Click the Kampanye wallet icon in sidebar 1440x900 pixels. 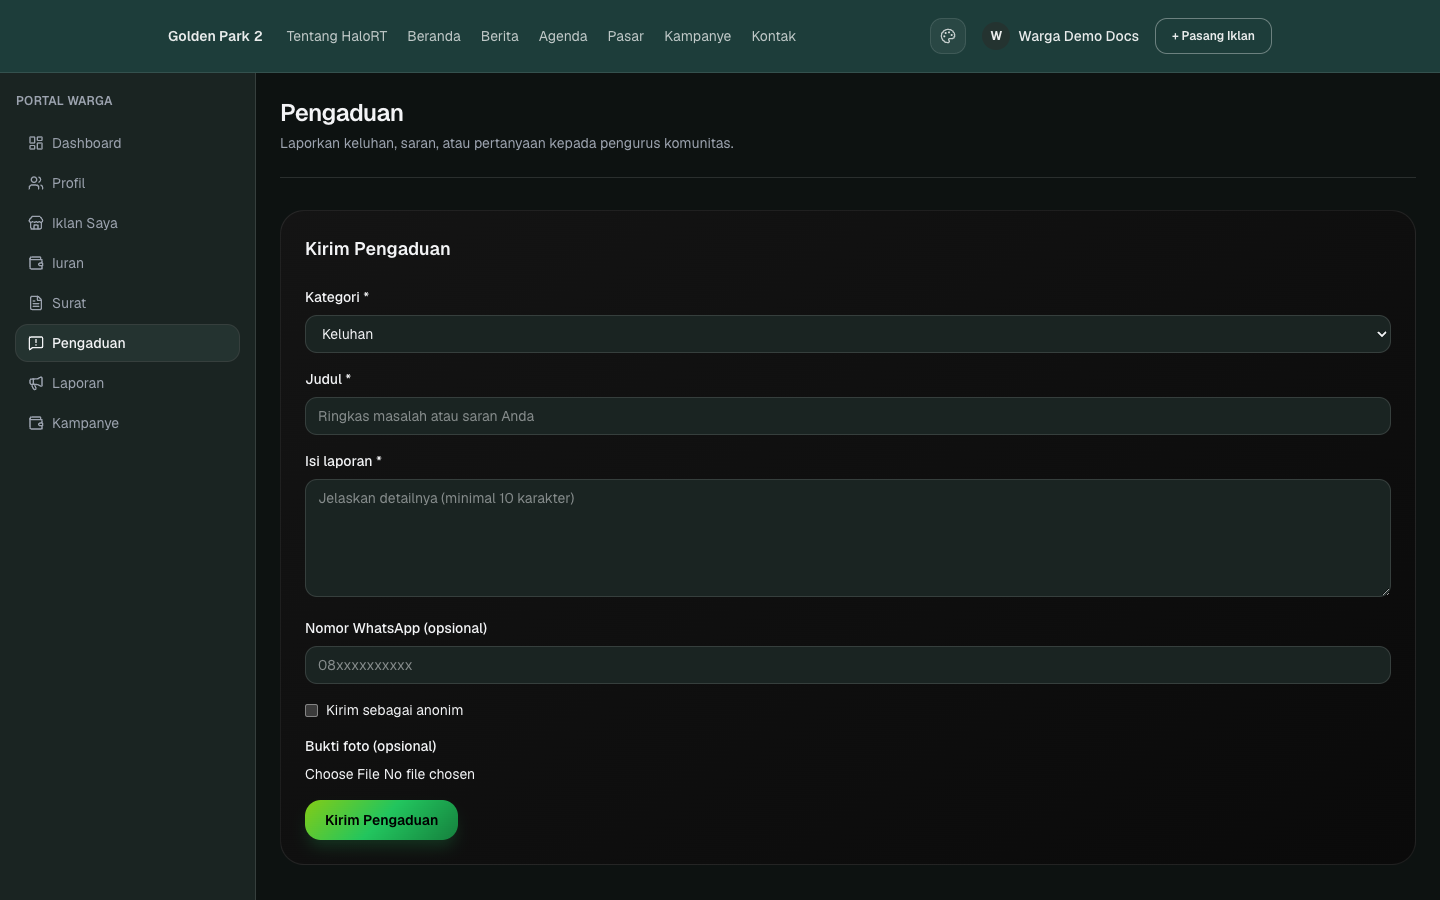[36, 423]
